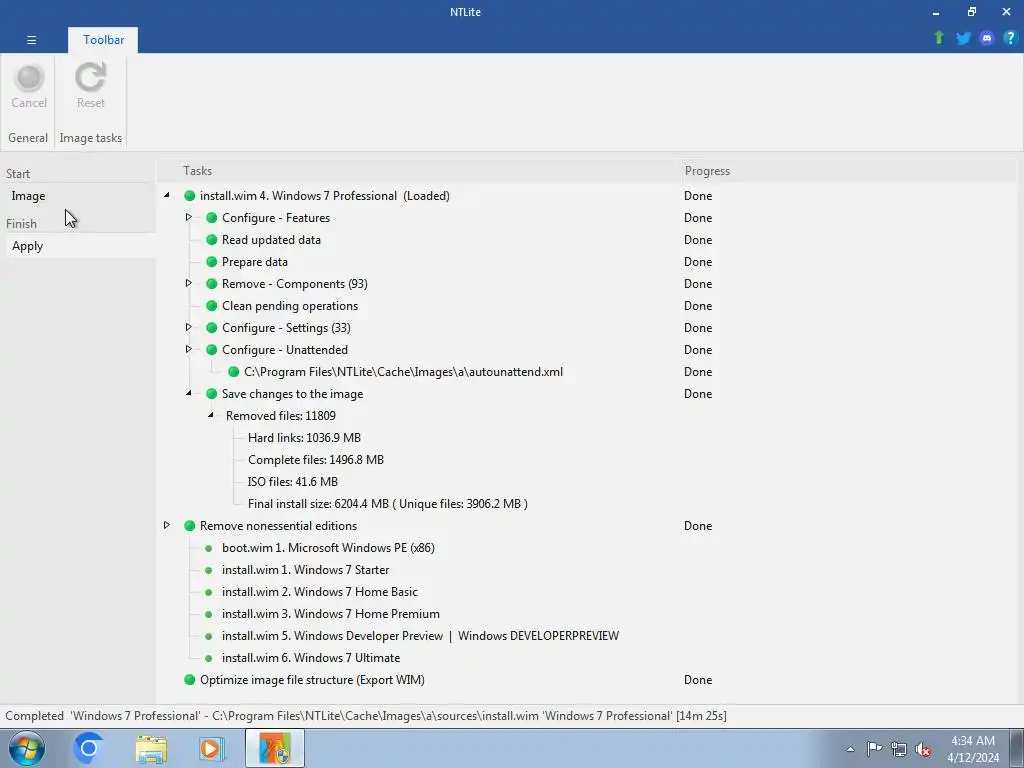Click the Progress column header
This screenshot has height=768, width=1024.
[x=707, y=171]
